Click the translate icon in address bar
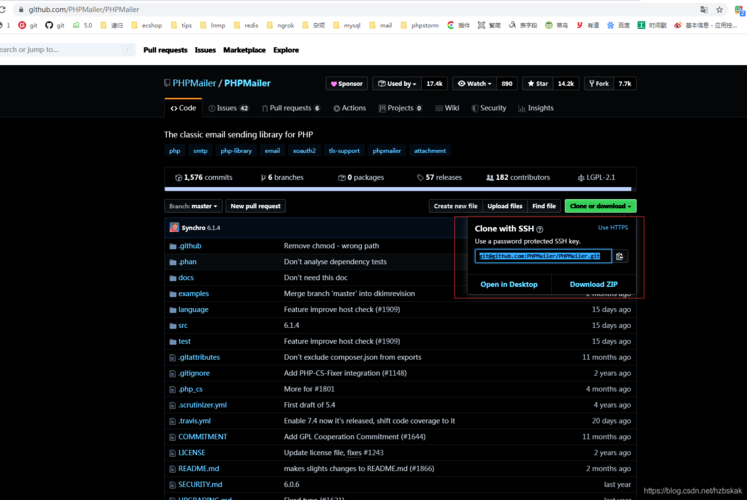This screenshot has height=500, width=747. coord(704,10)
